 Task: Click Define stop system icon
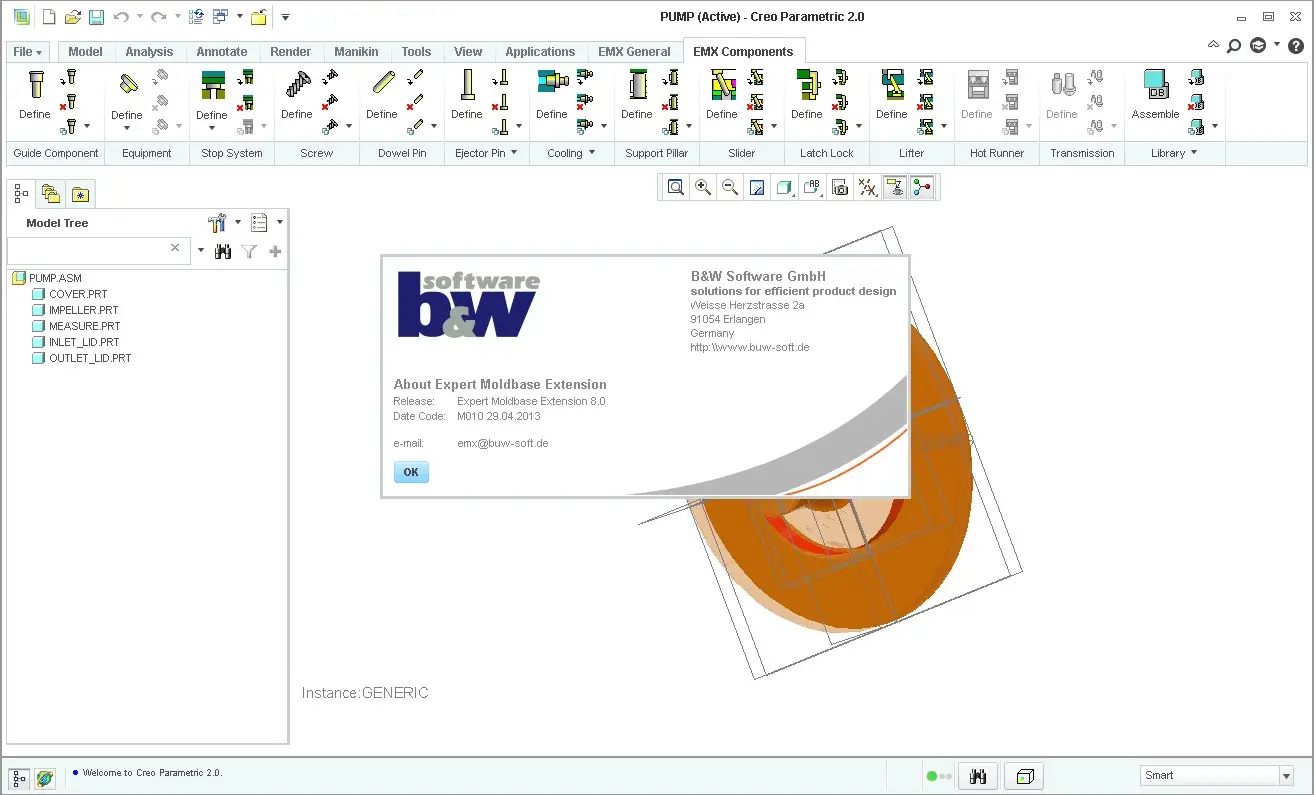(x=212, y=84)
